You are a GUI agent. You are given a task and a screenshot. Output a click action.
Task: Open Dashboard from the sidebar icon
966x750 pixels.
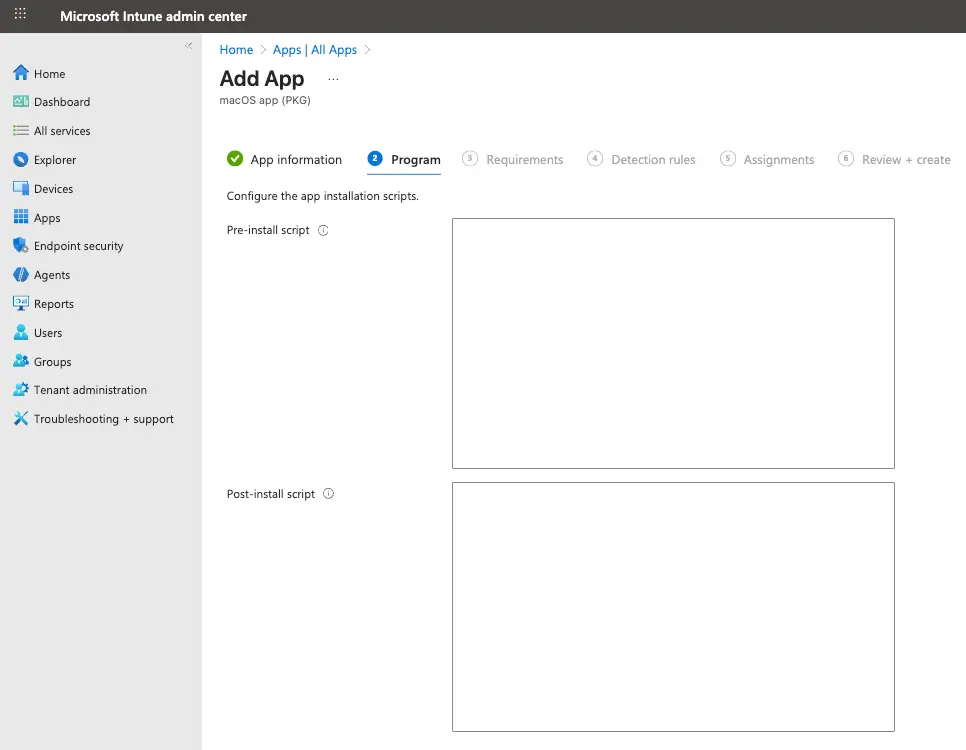click(x=21, y=102)
